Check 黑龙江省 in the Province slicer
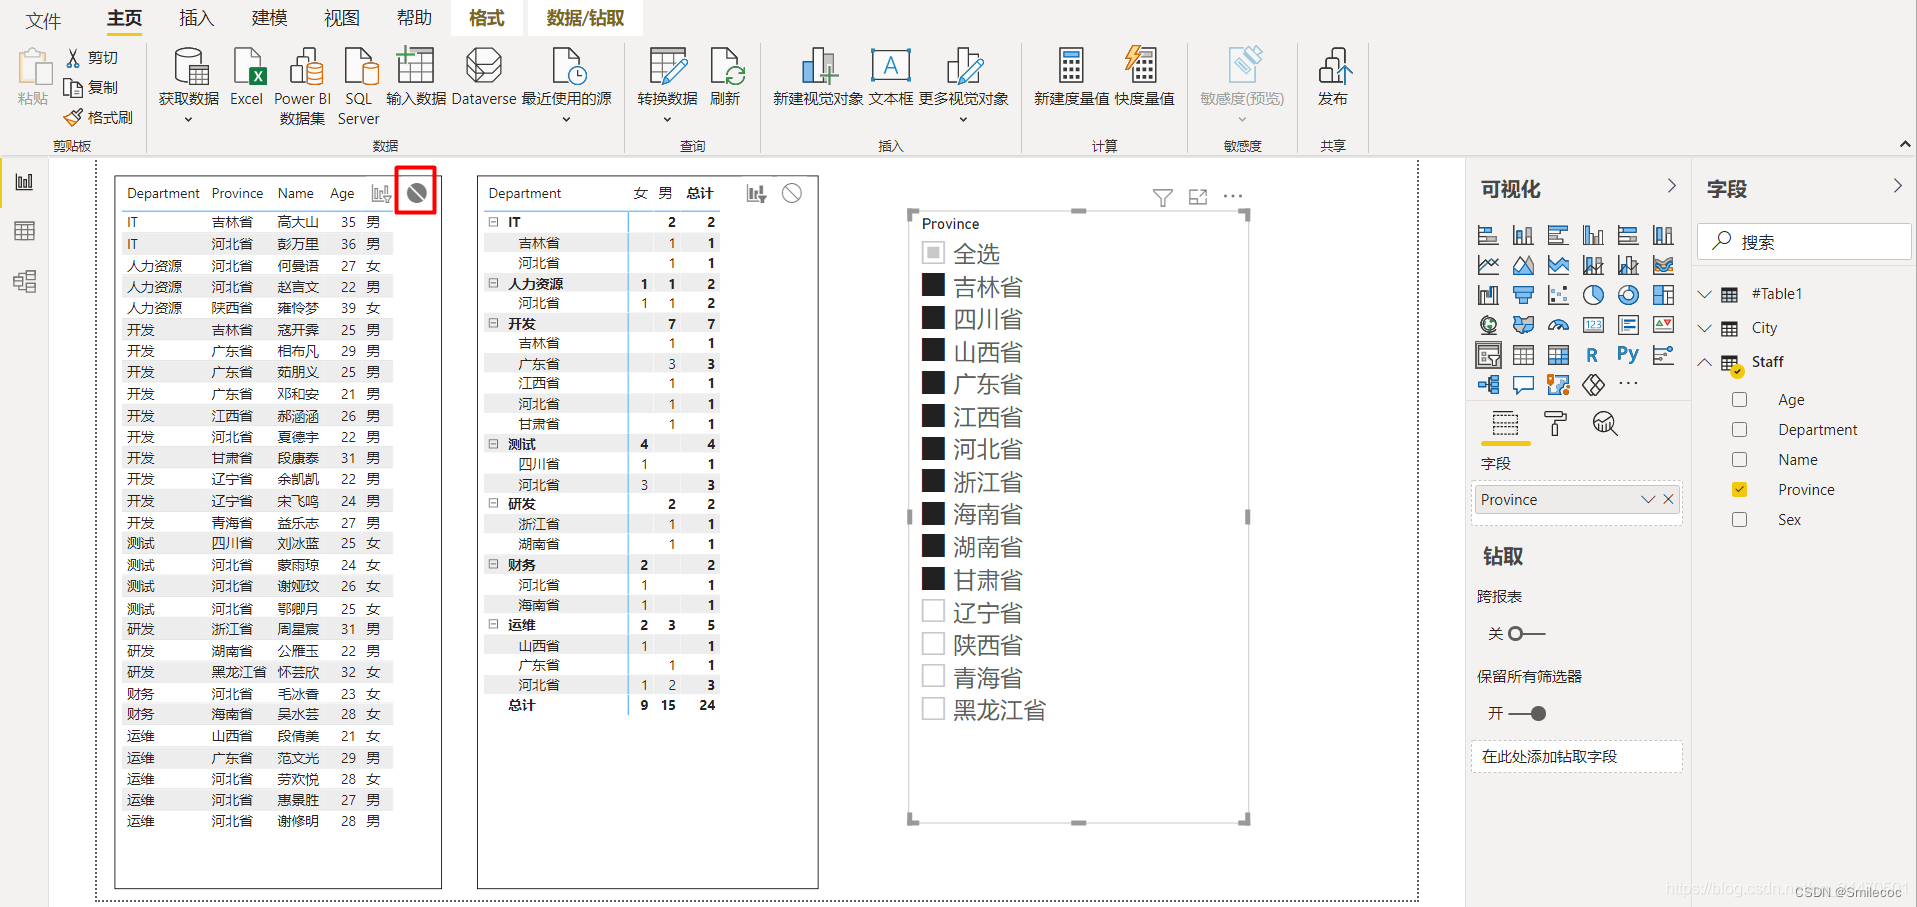1917x907 pixels. pos(933,709)
